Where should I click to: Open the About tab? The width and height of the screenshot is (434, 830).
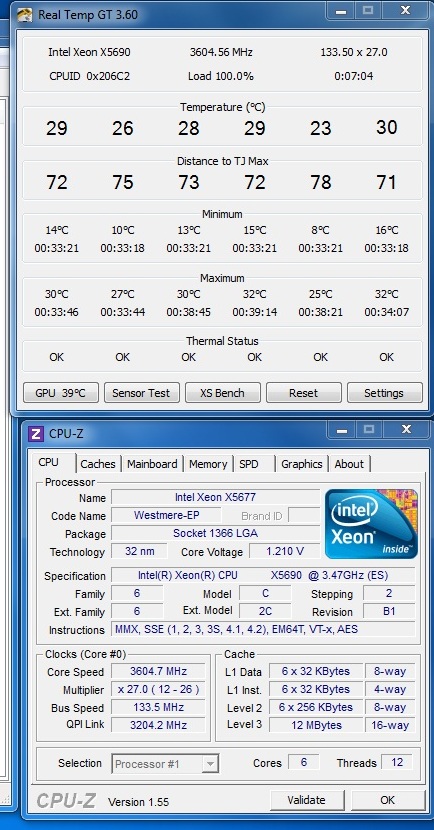tap(349, 464)
